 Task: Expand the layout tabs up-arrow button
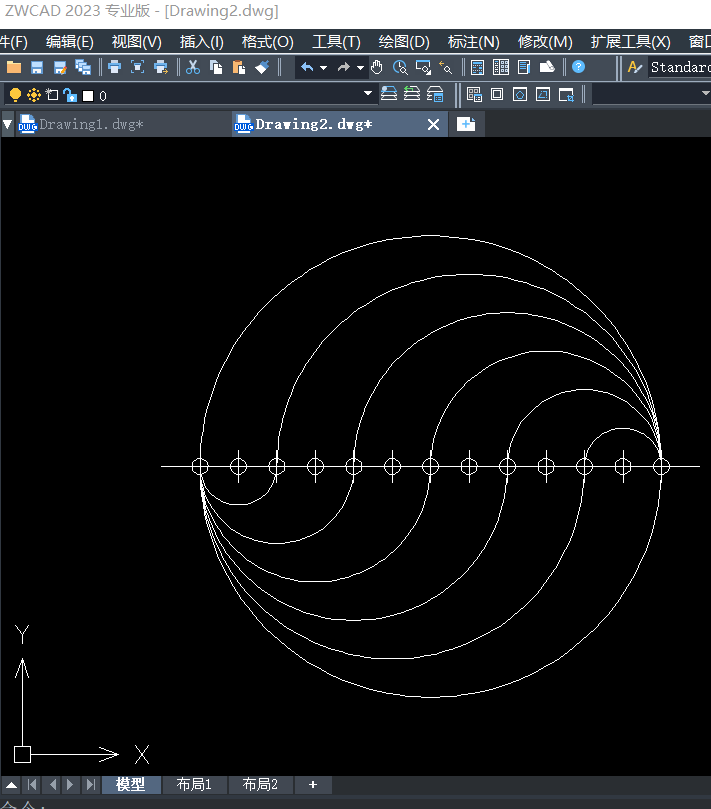[x=11, y=785]
